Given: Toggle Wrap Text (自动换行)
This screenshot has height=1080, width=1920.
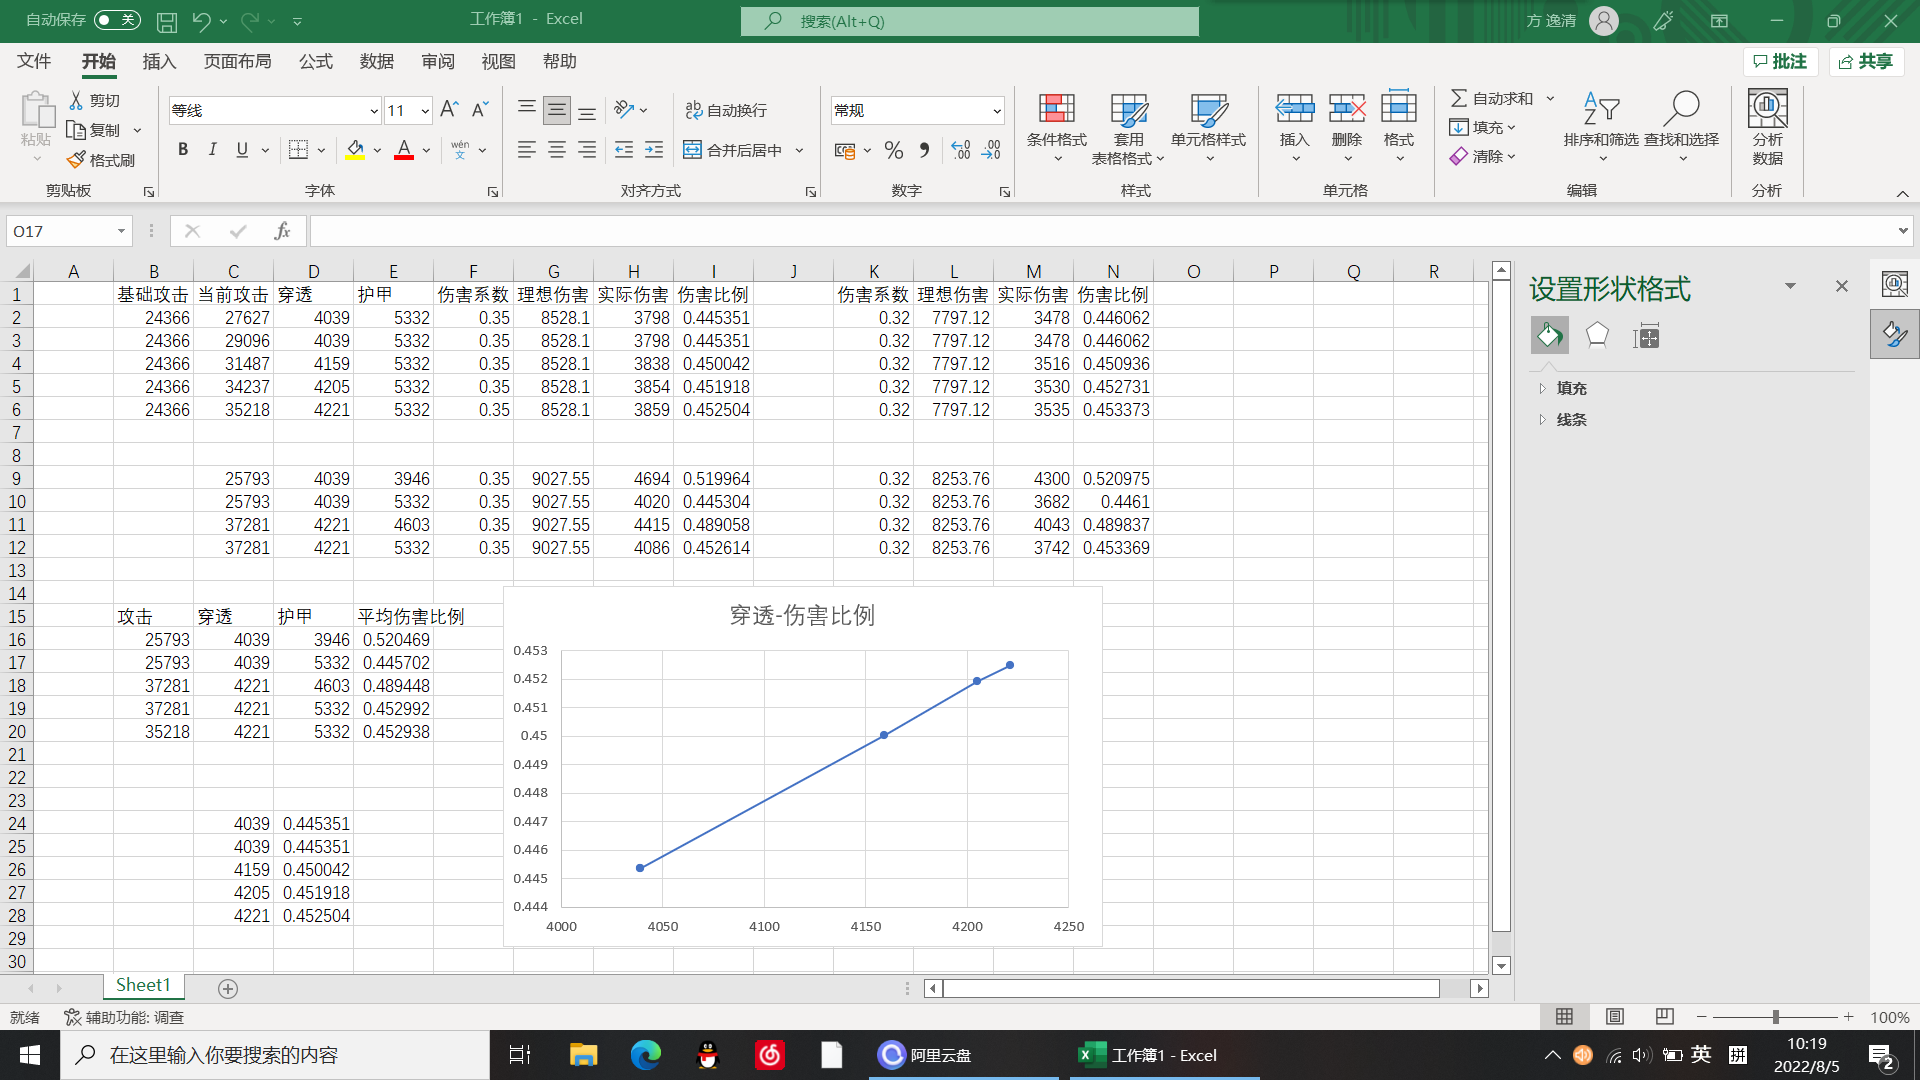Looking at the screenshot, I should [x=726, y=110].
